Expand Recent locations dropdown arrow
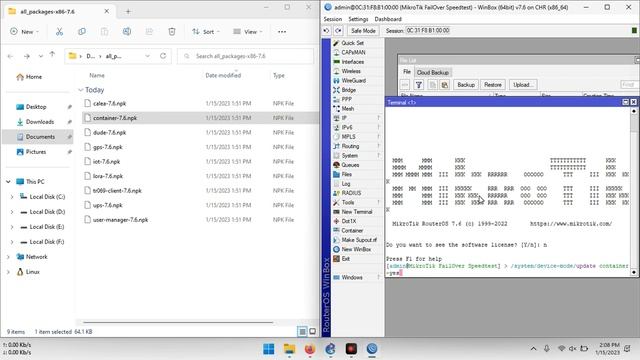Screen dimensions: 640x360 tap(41, 56)
